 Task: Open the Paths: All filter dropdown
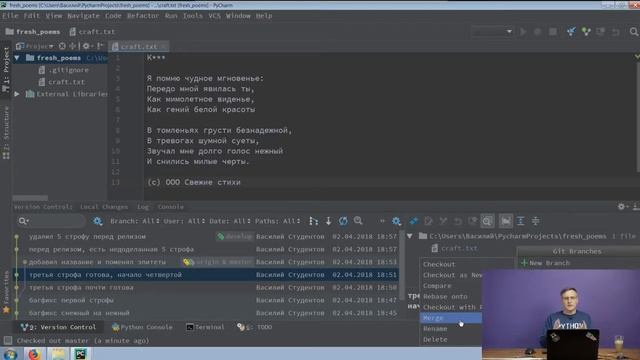[278, 221]
